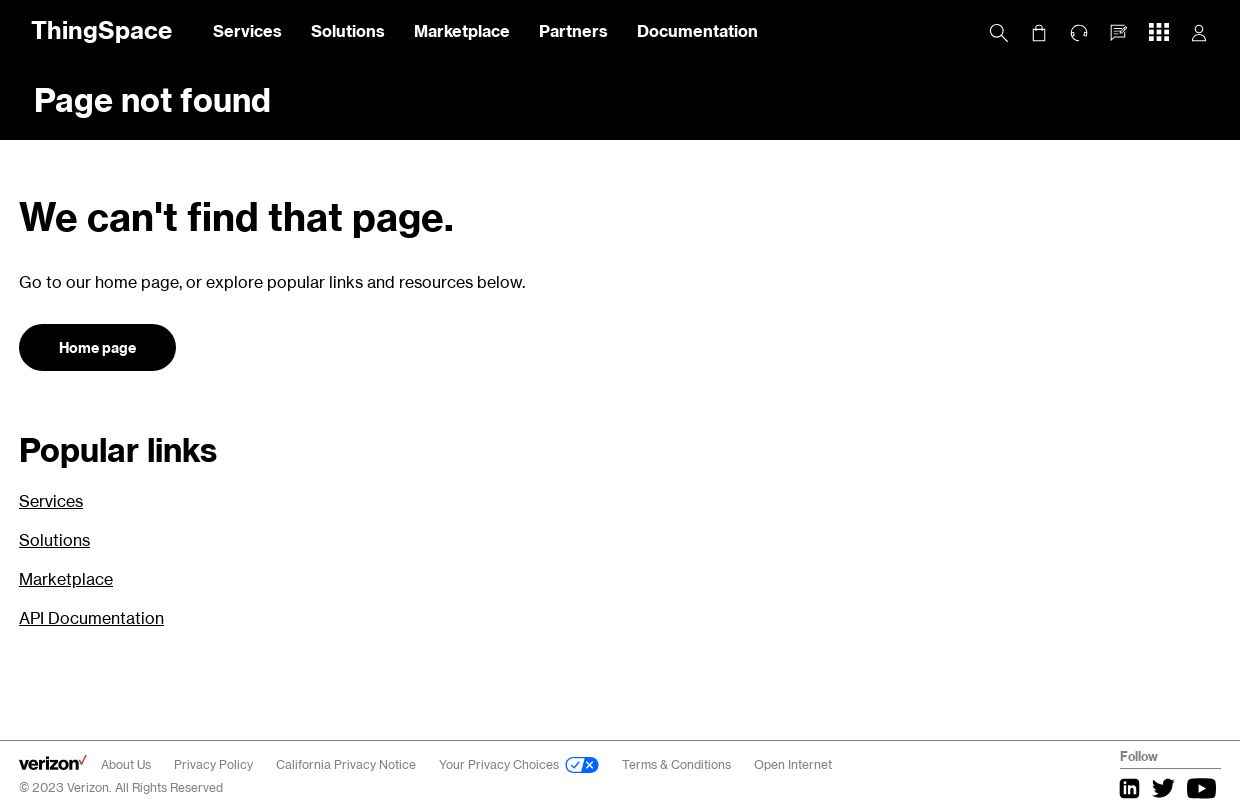The width and height of the screenshot is (1240, 800).
Task: Open the Solutions nav menu
Action: click(348, 31)
